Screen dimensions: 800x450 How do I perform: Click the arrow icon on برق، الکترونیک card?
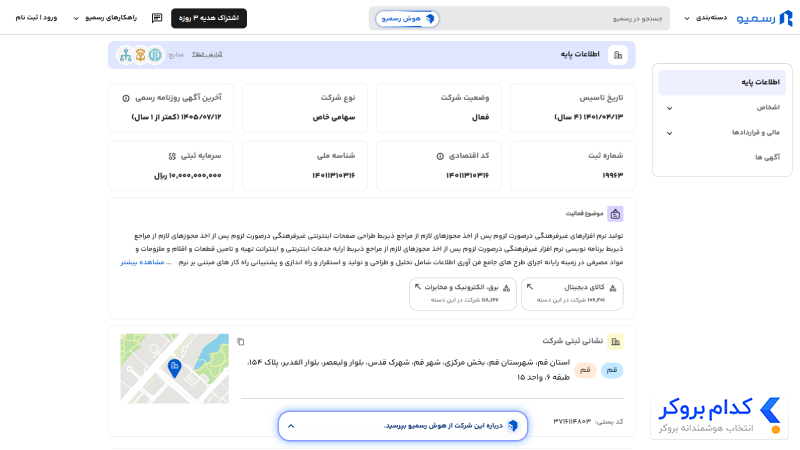click(x=418, y=287)
